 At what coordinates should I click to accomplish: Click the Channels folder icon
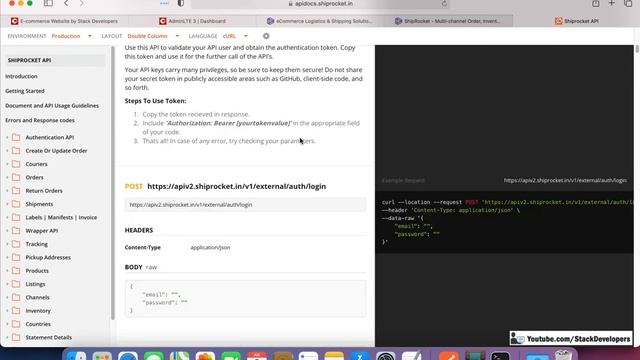(16, 297)
